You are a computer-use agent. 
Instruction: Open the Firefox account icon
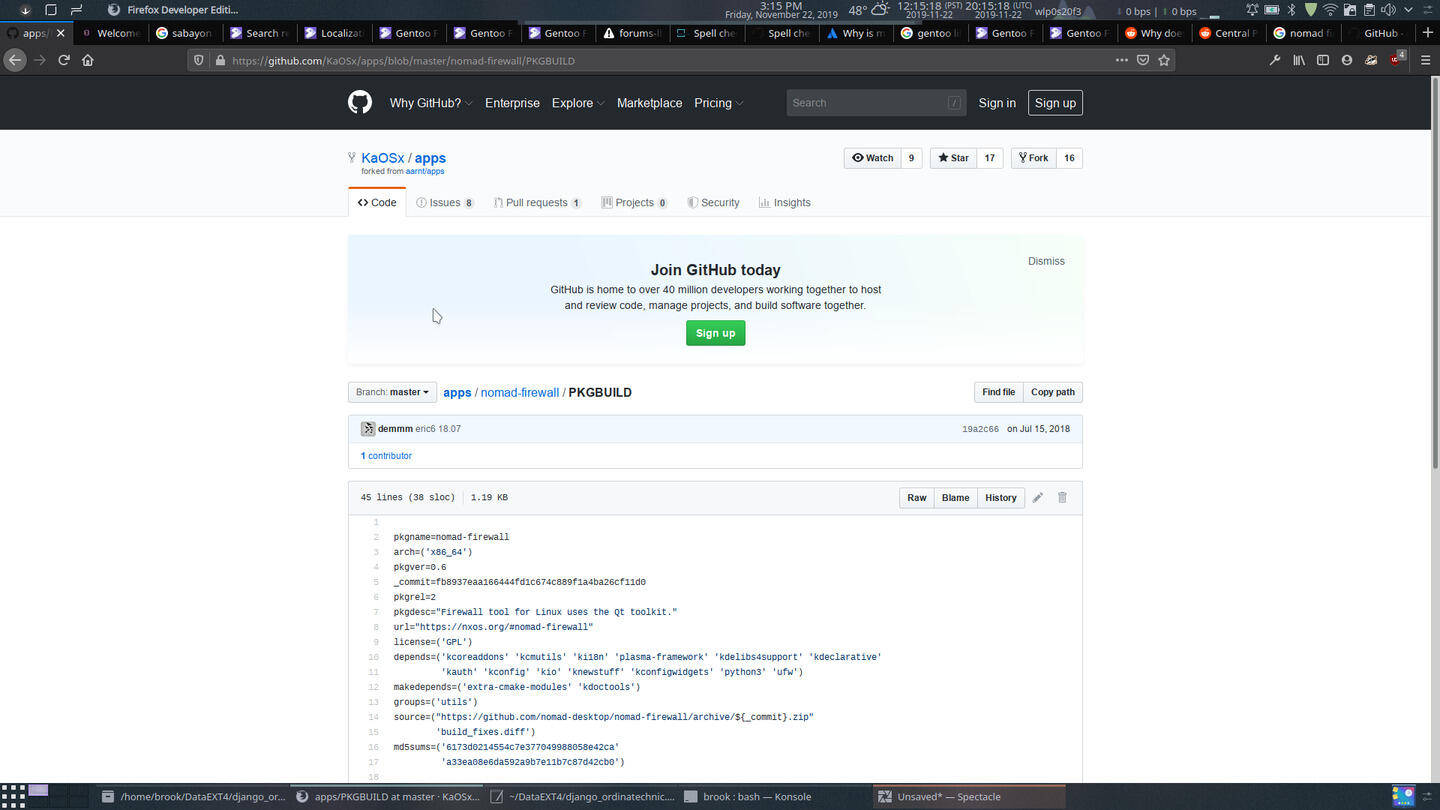point(1347,60)
